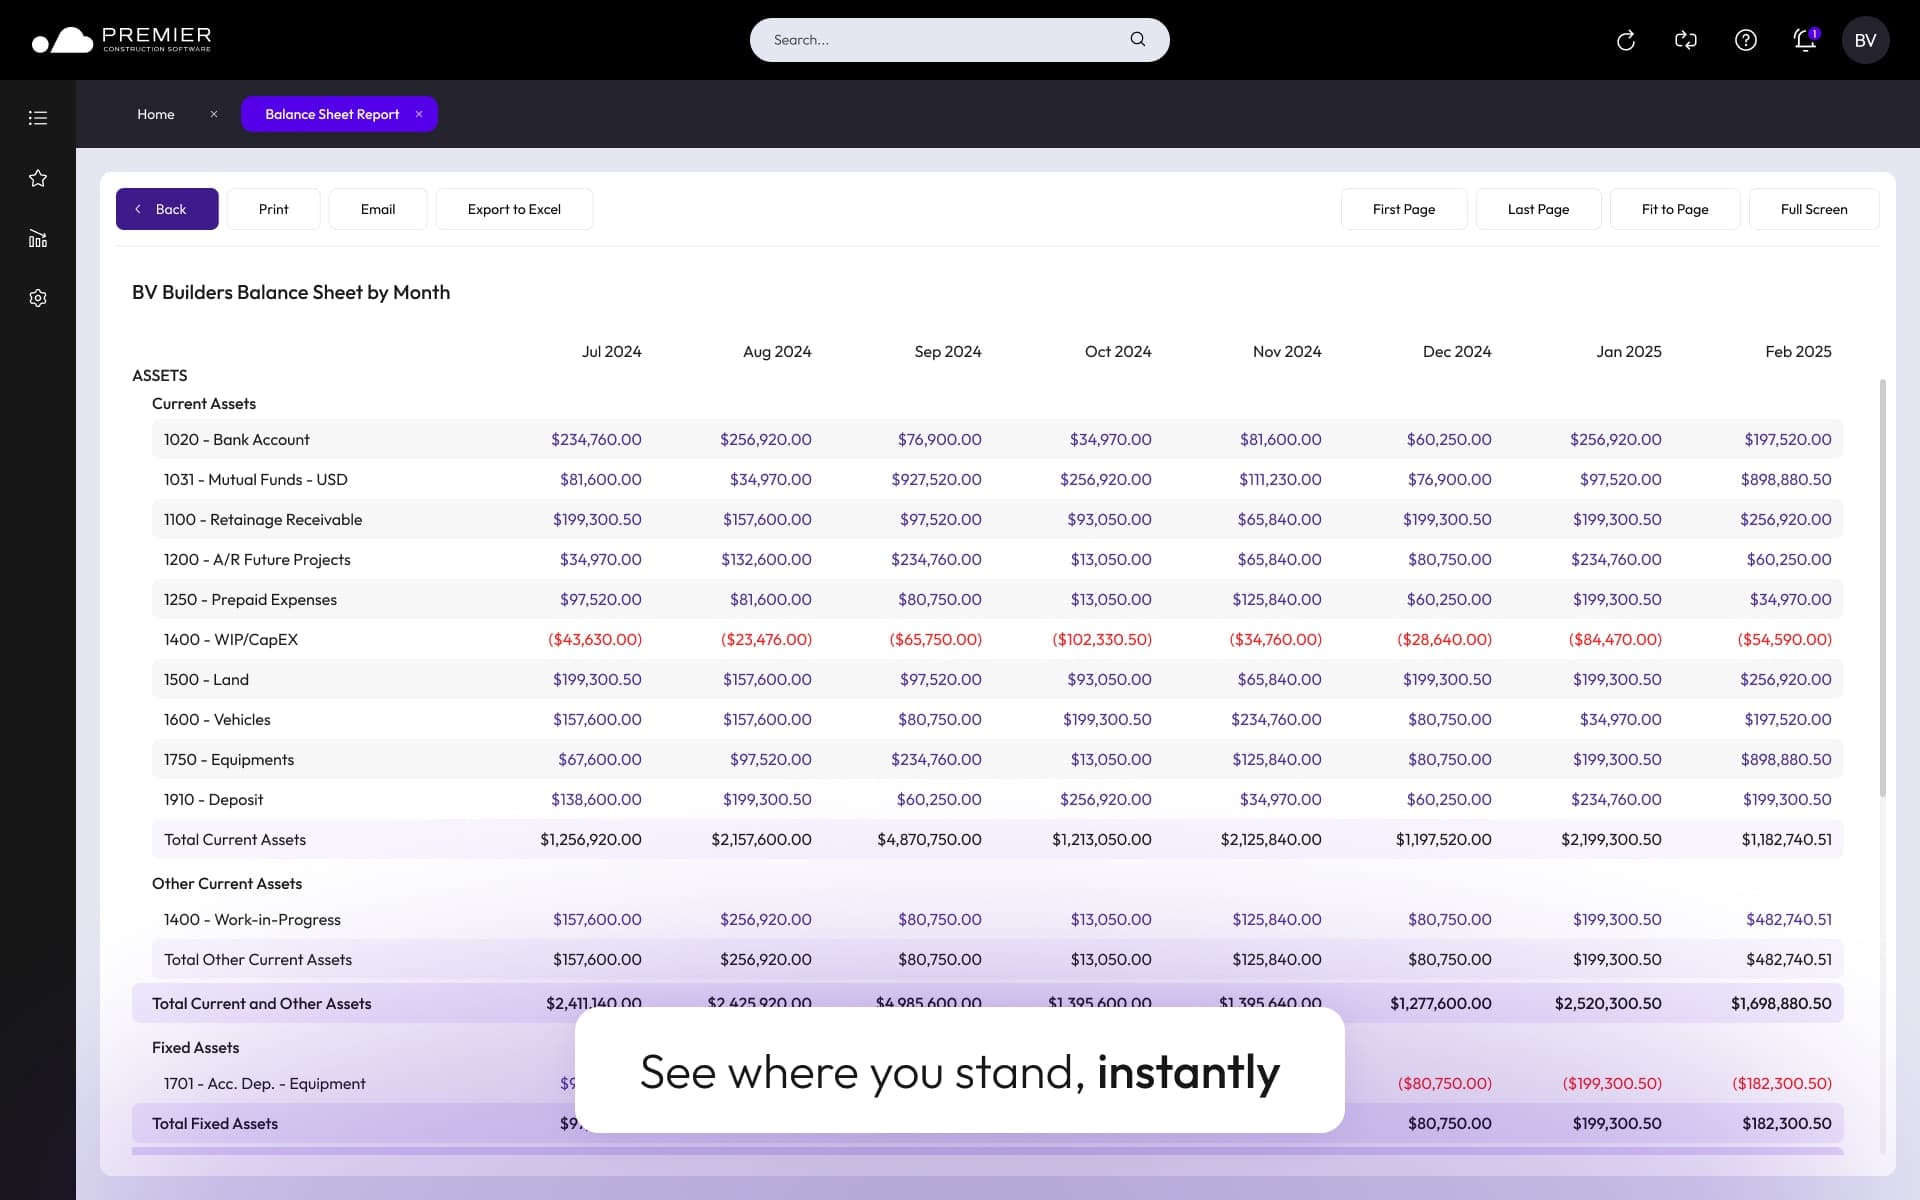
Task: Open Settings via the gear icon
Action: [x=38, y=297]
